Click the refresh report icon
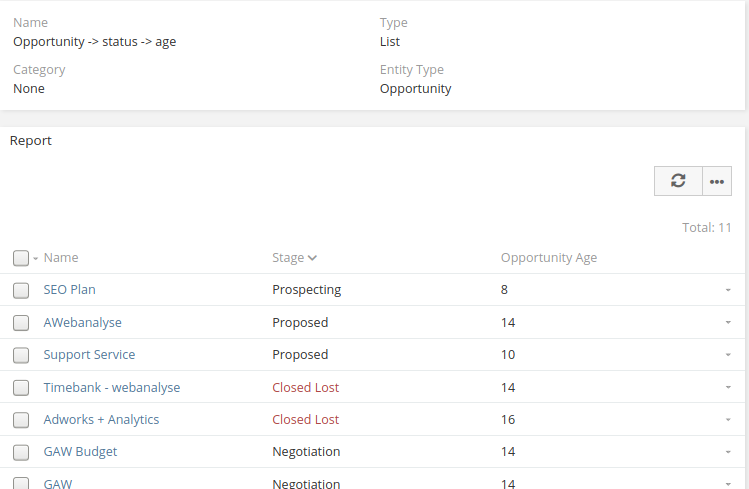The width and height of the screenshot is (749, 489). [678, 181]
